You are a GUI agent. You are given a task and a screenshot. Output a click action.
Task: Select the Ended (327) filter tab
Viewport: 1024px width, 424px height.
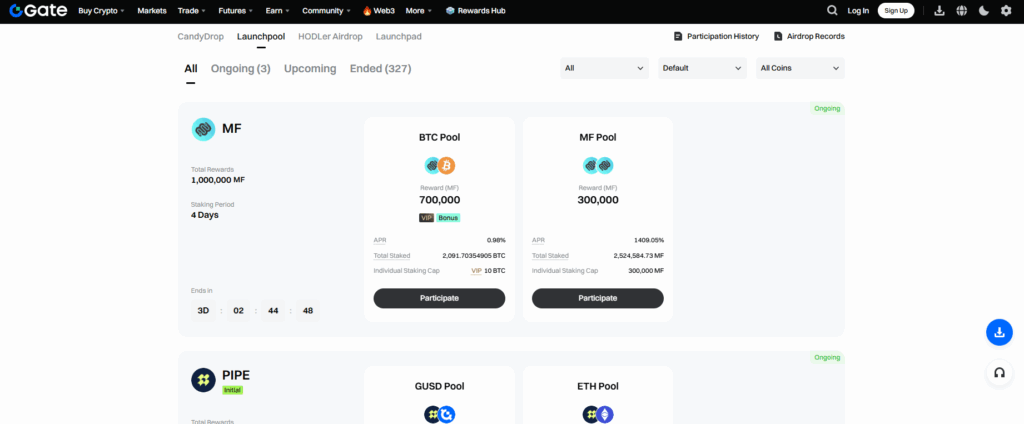(x=380, y=69)
